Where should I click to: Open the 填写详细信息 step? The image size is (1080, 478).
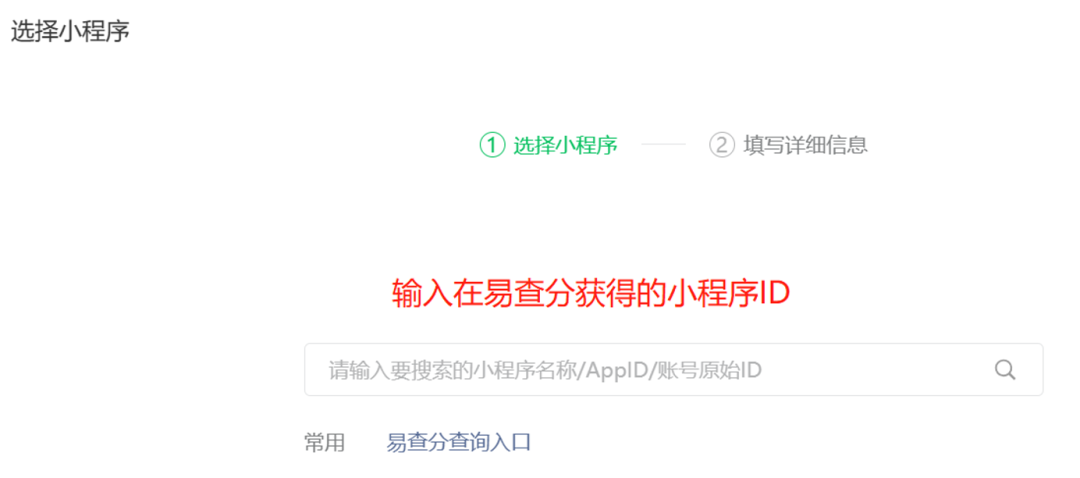(x=805, y=145)
